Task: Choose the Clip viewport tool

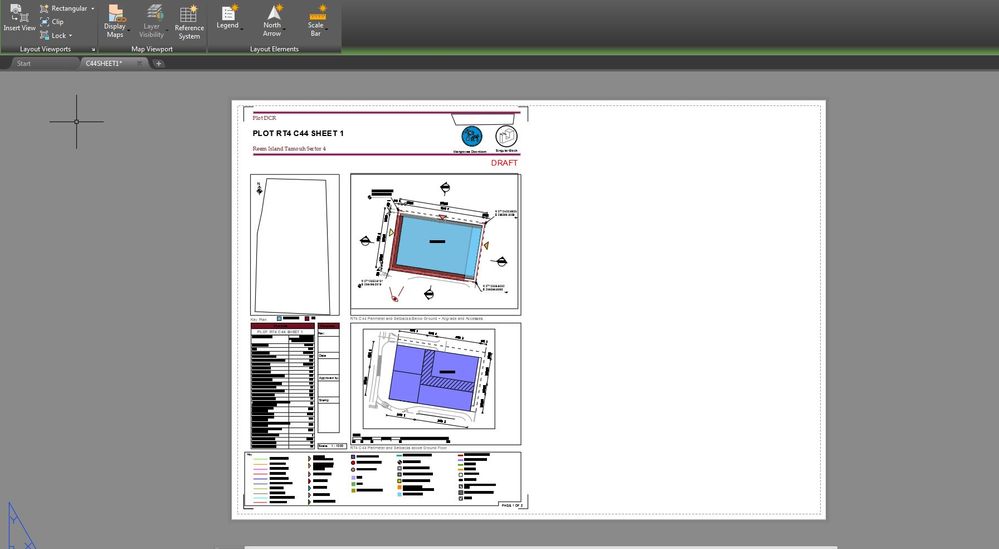Action: (52, 22)
